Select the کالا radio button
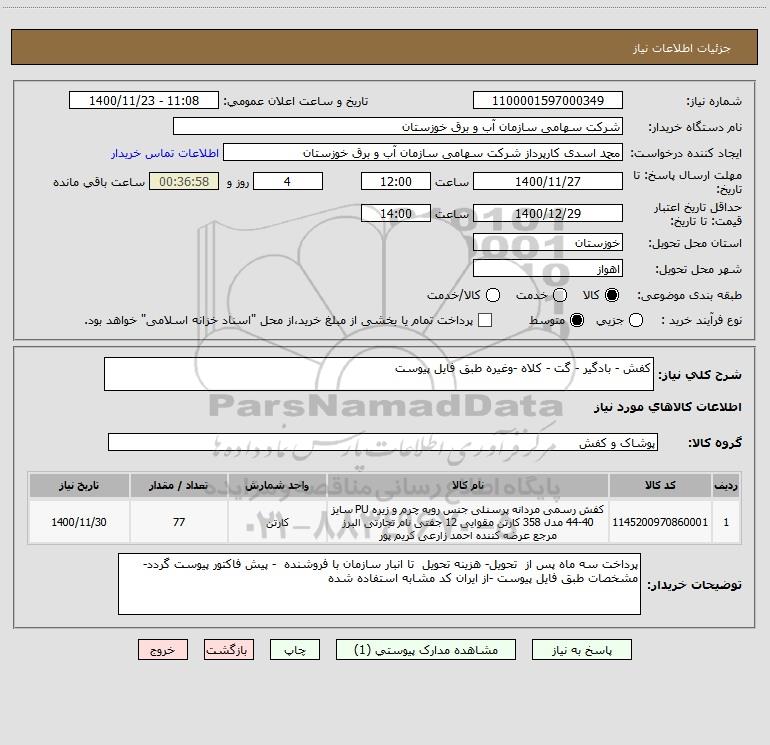This screenshot has width=770, height=745. click(x=612, y=295)
